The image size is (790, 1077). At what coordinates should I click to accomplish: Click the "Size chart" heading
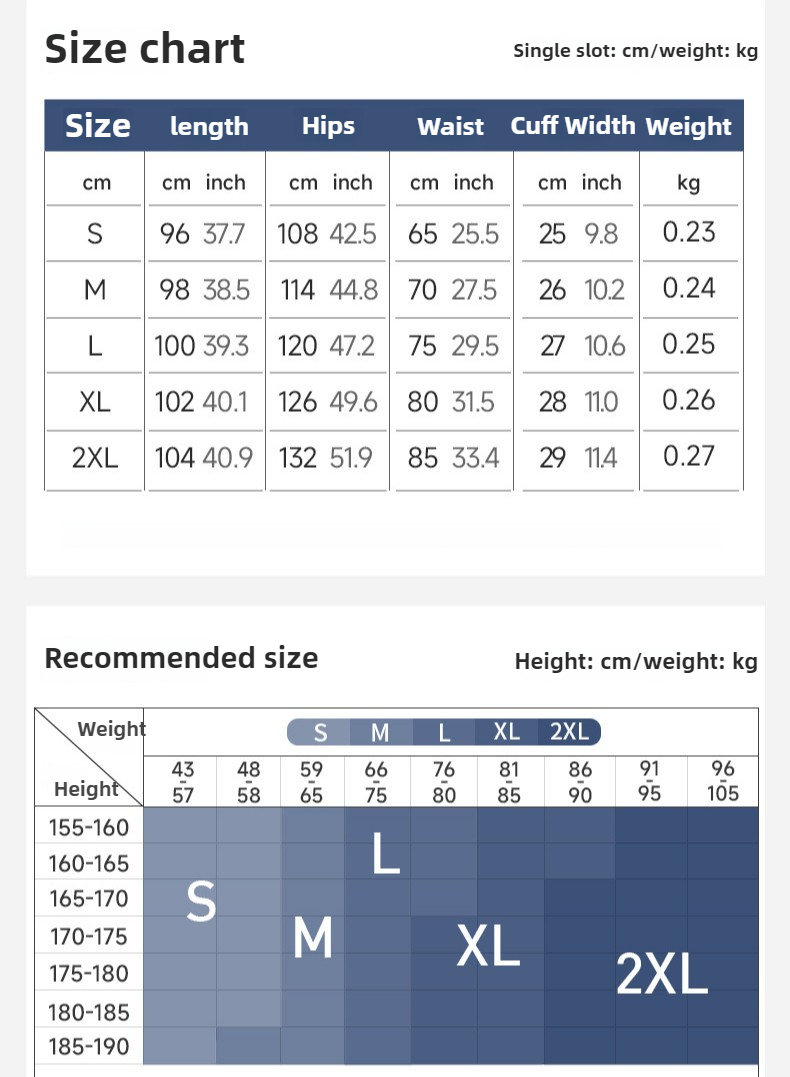pyautogui.click(x=145, y=49)
